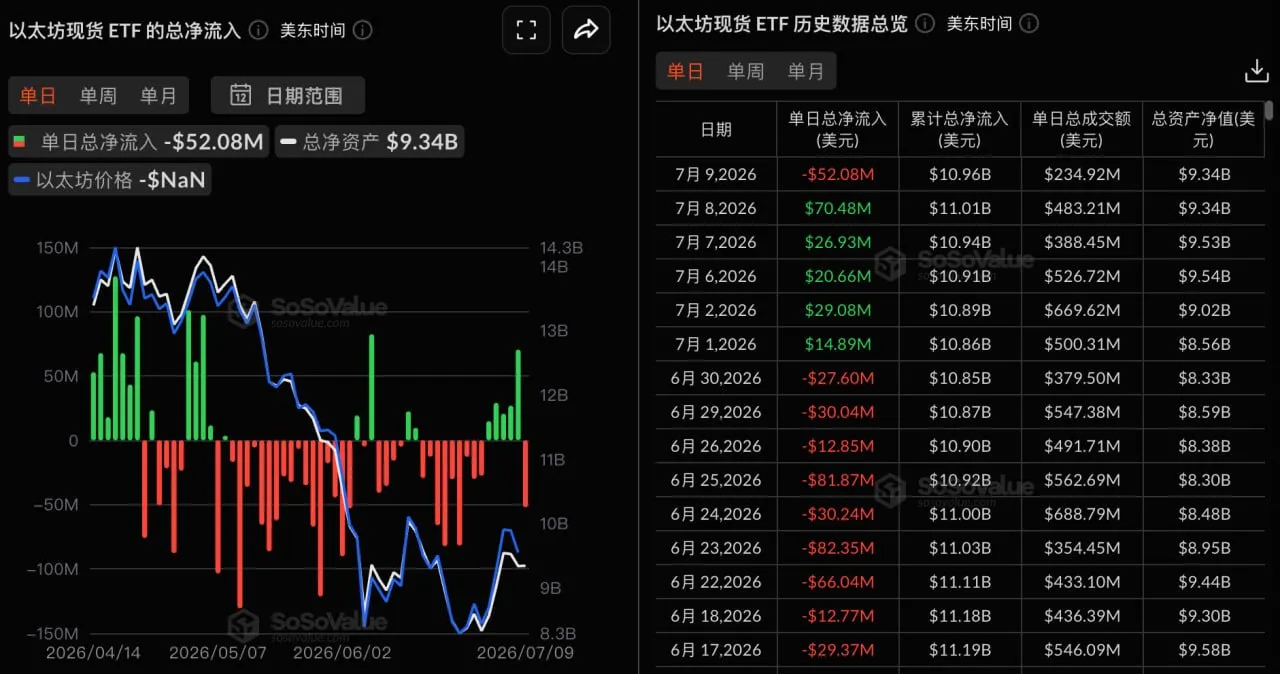Click the last red bar on the chart
The height and width of the screenshot is (674, 1280).
[x=525, y=473]
